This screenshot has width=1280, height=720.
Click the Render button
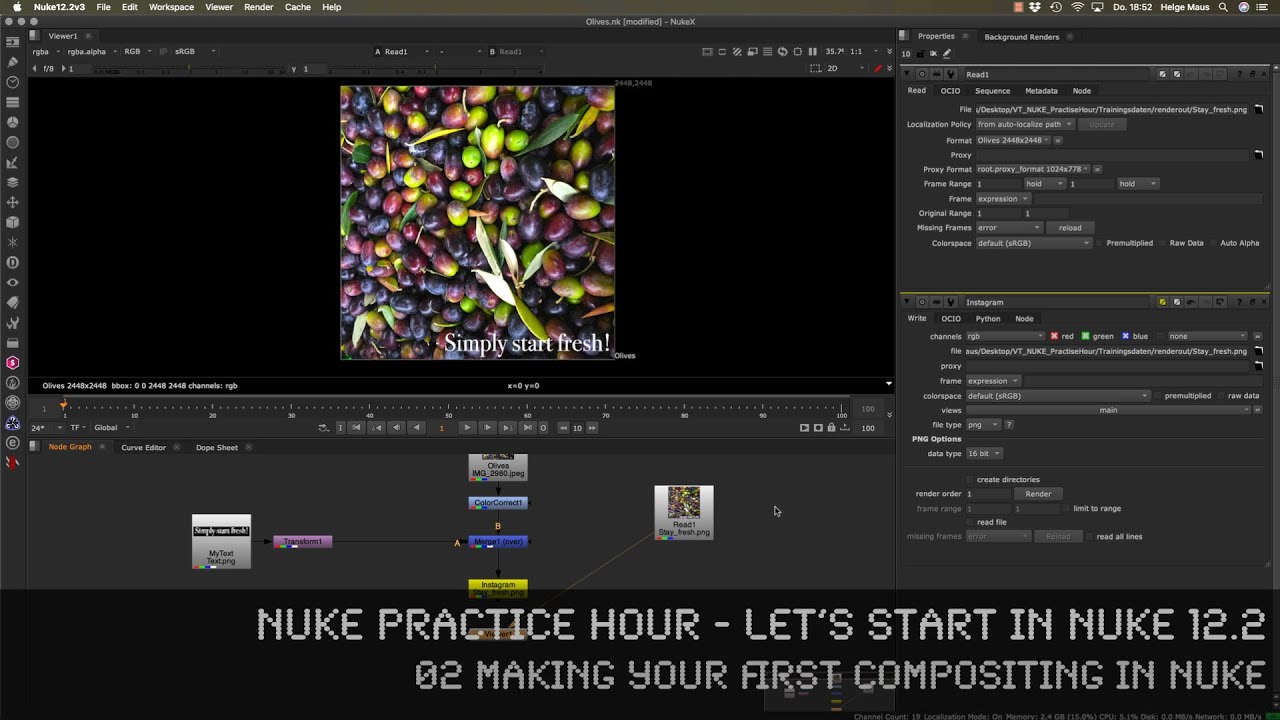[x=1038, y=494]
